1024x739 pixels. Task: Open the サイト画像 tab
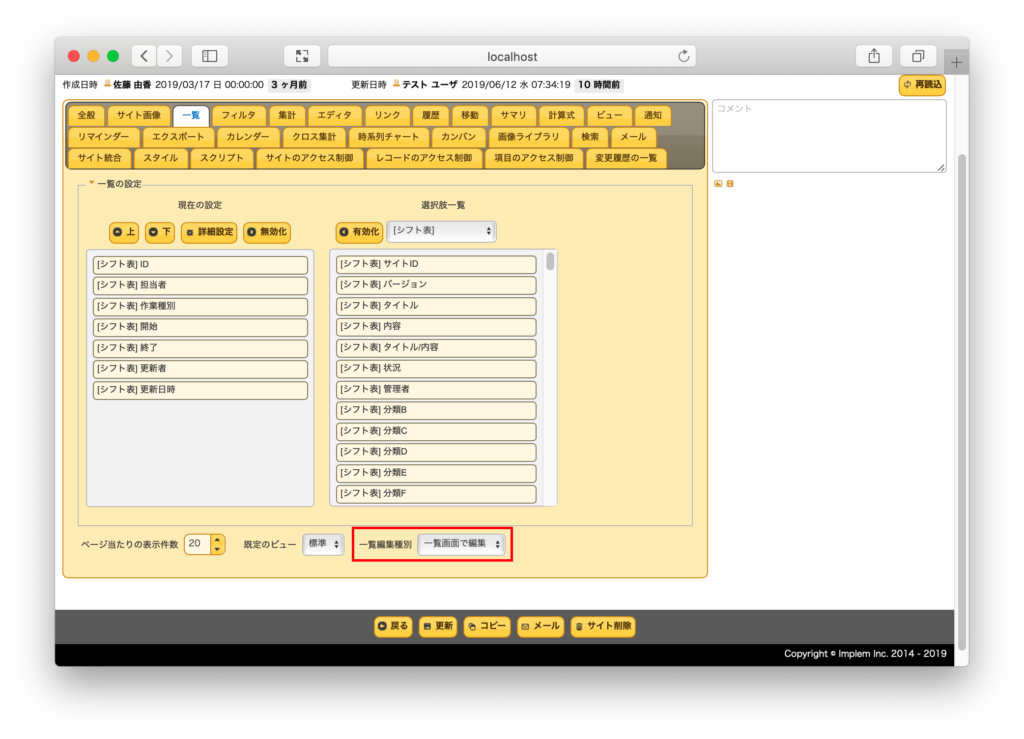[x=138, y=116]
